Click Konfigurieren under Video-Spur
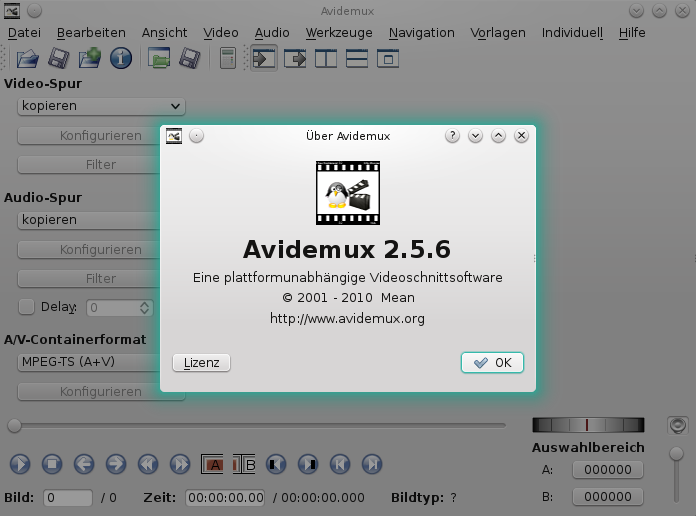 89,136
